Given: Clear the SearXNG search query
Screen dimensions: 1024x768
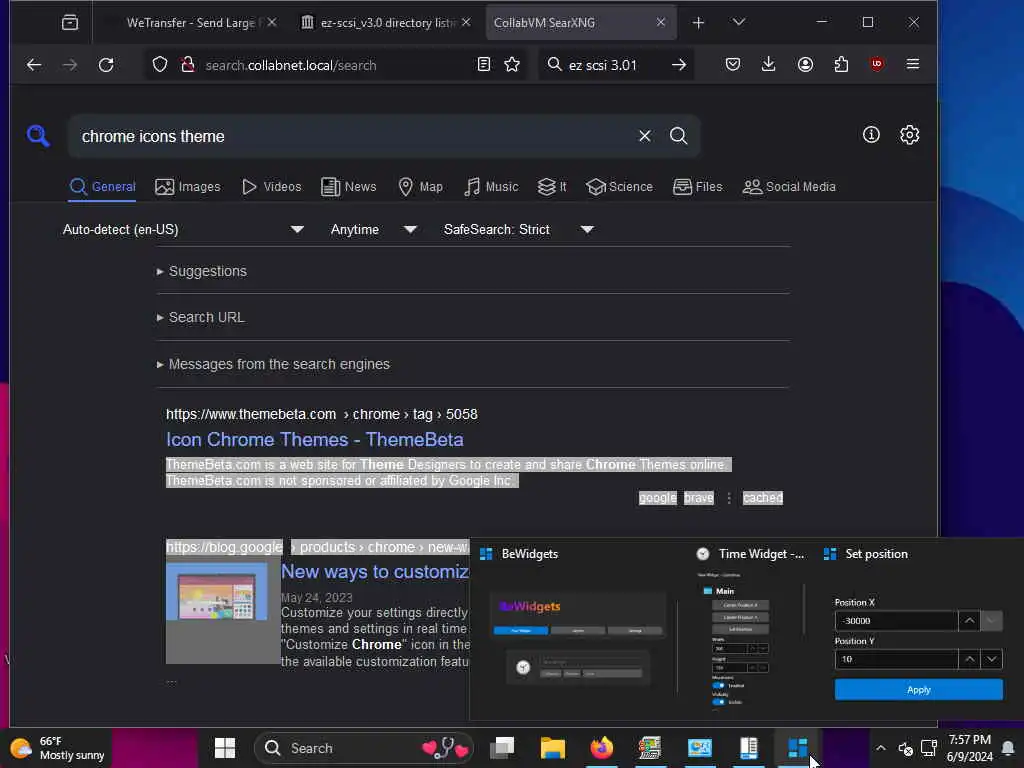Looking at the screenshot, I should click(645, 136).
